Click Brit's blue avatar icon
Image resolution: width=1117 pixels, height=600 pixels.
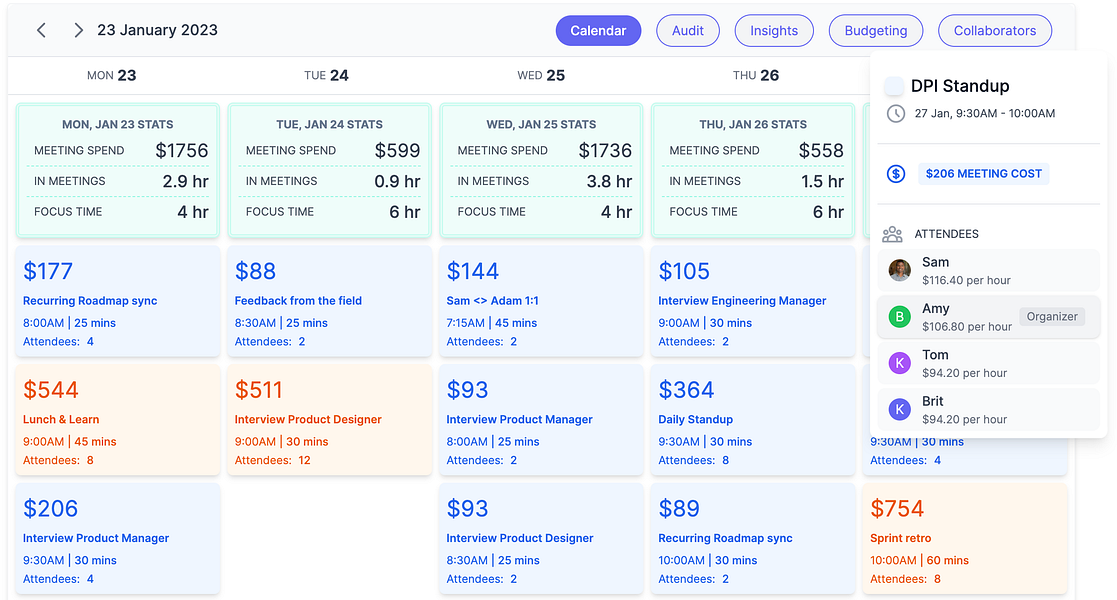click(x=900, y=409)
